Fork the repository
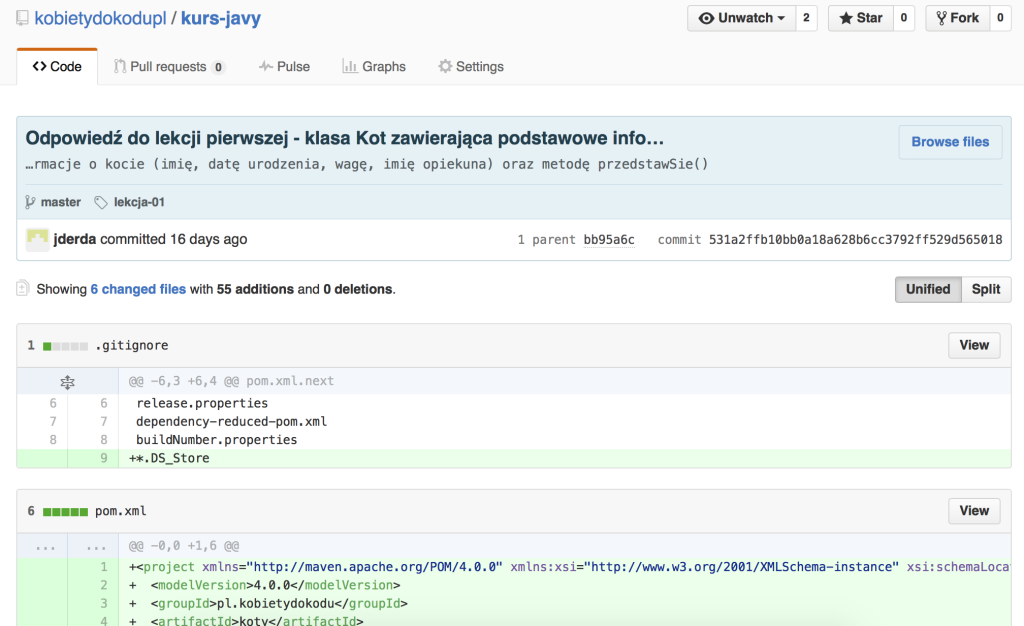The height and width of the screenshot is (626, 1024). click(957, 18)
